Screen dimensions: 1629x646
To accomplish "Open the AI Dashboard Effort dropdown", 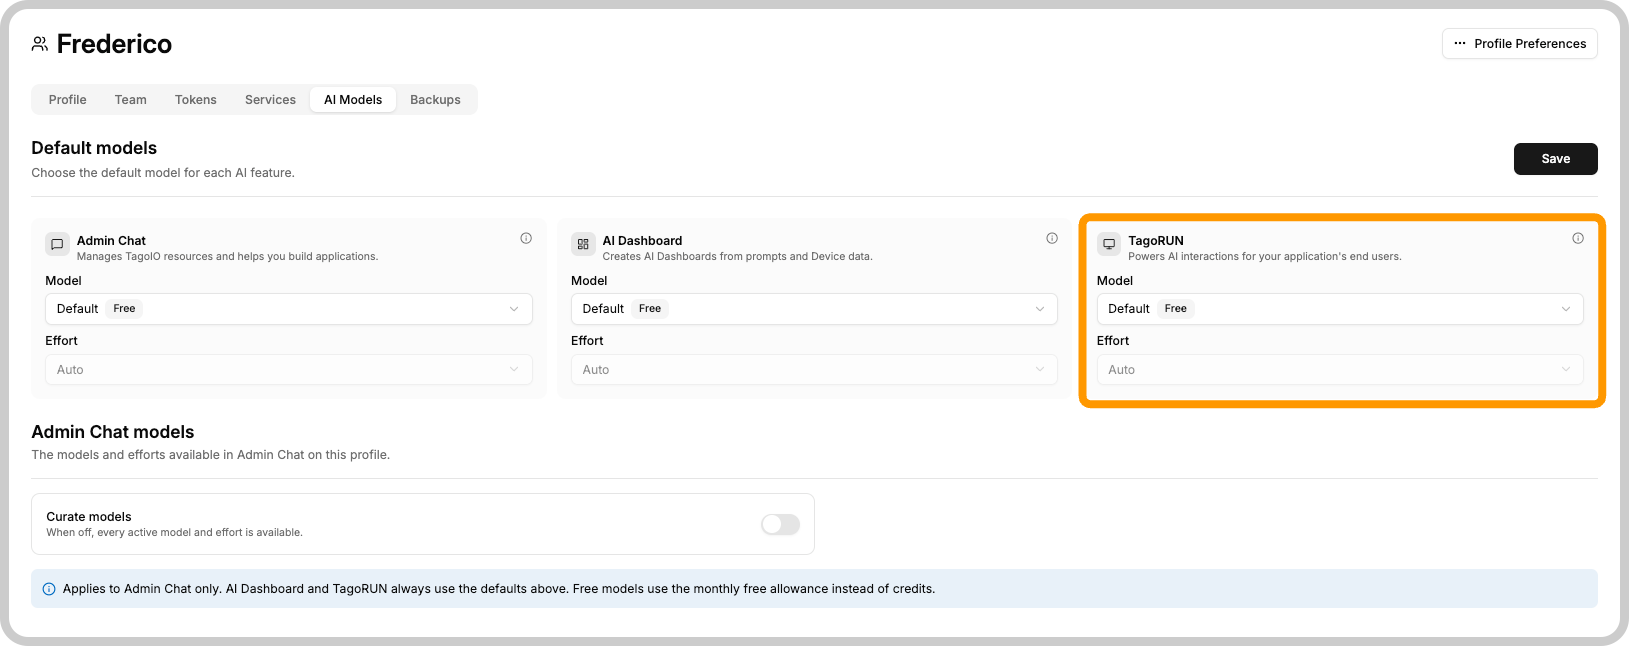I will [x=814, y=370].
